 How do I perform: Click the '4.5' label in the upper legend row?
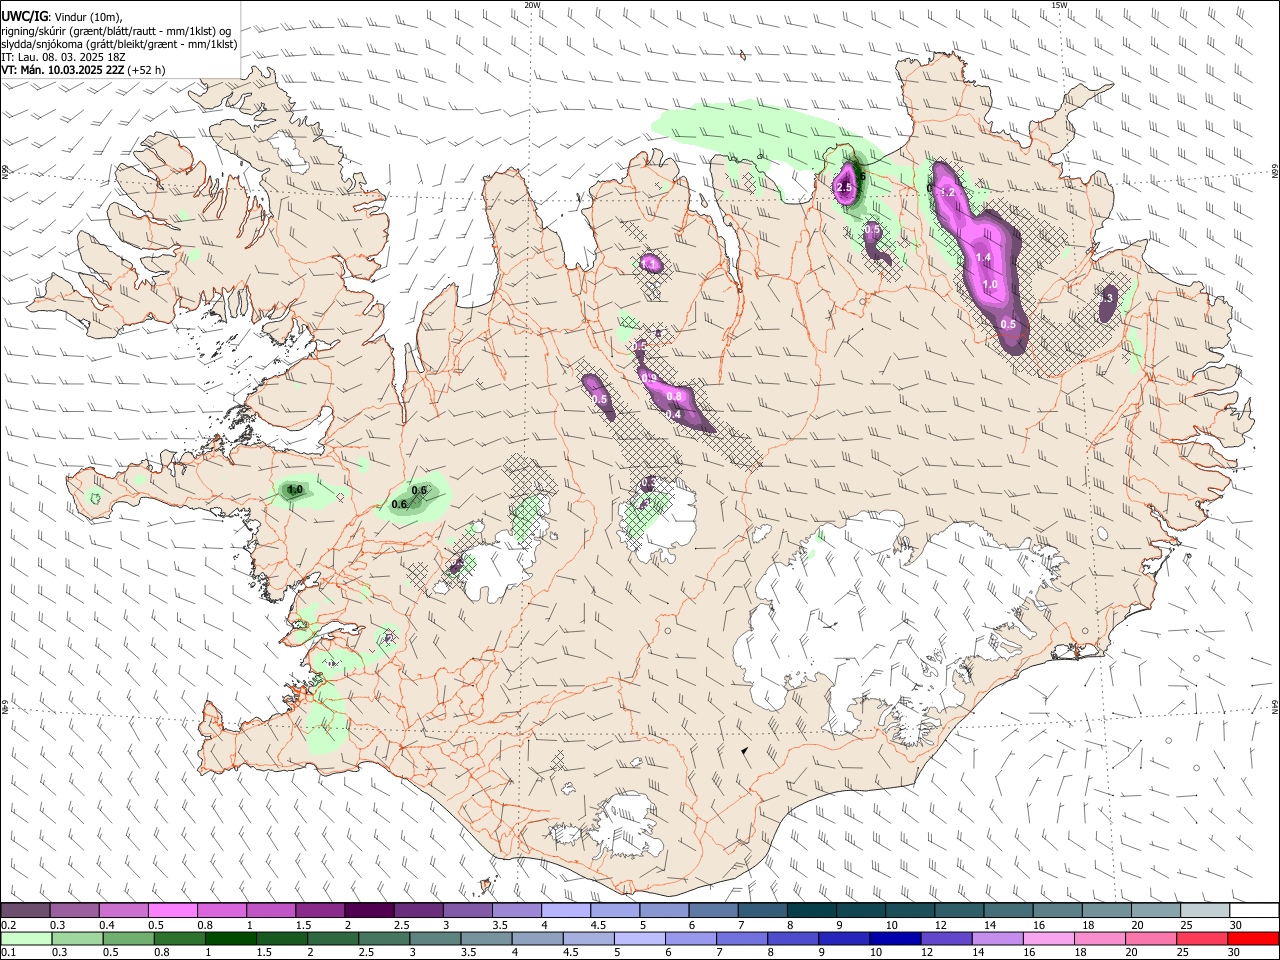[x=597, y=925]
